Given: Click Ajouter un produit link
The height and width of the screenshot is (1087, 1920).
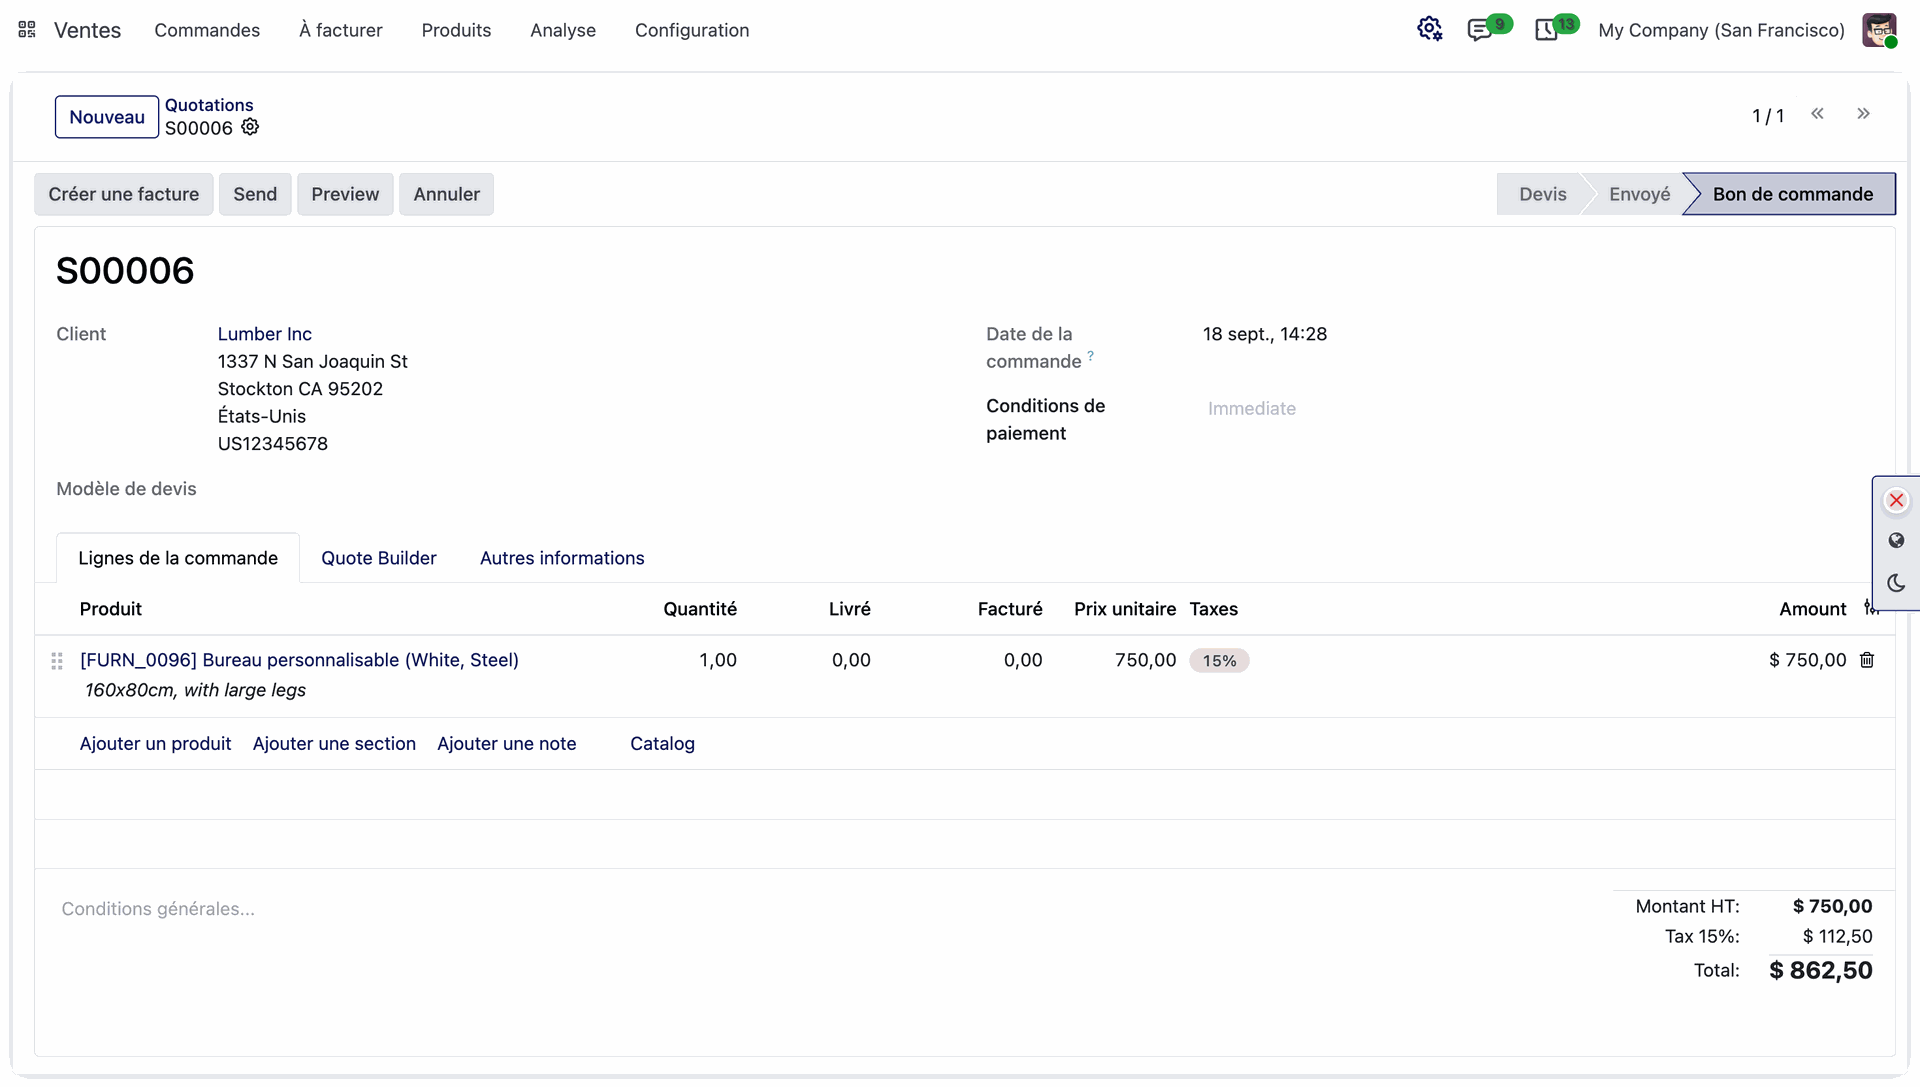Looking at the screenshot, I should coord(155,743).
